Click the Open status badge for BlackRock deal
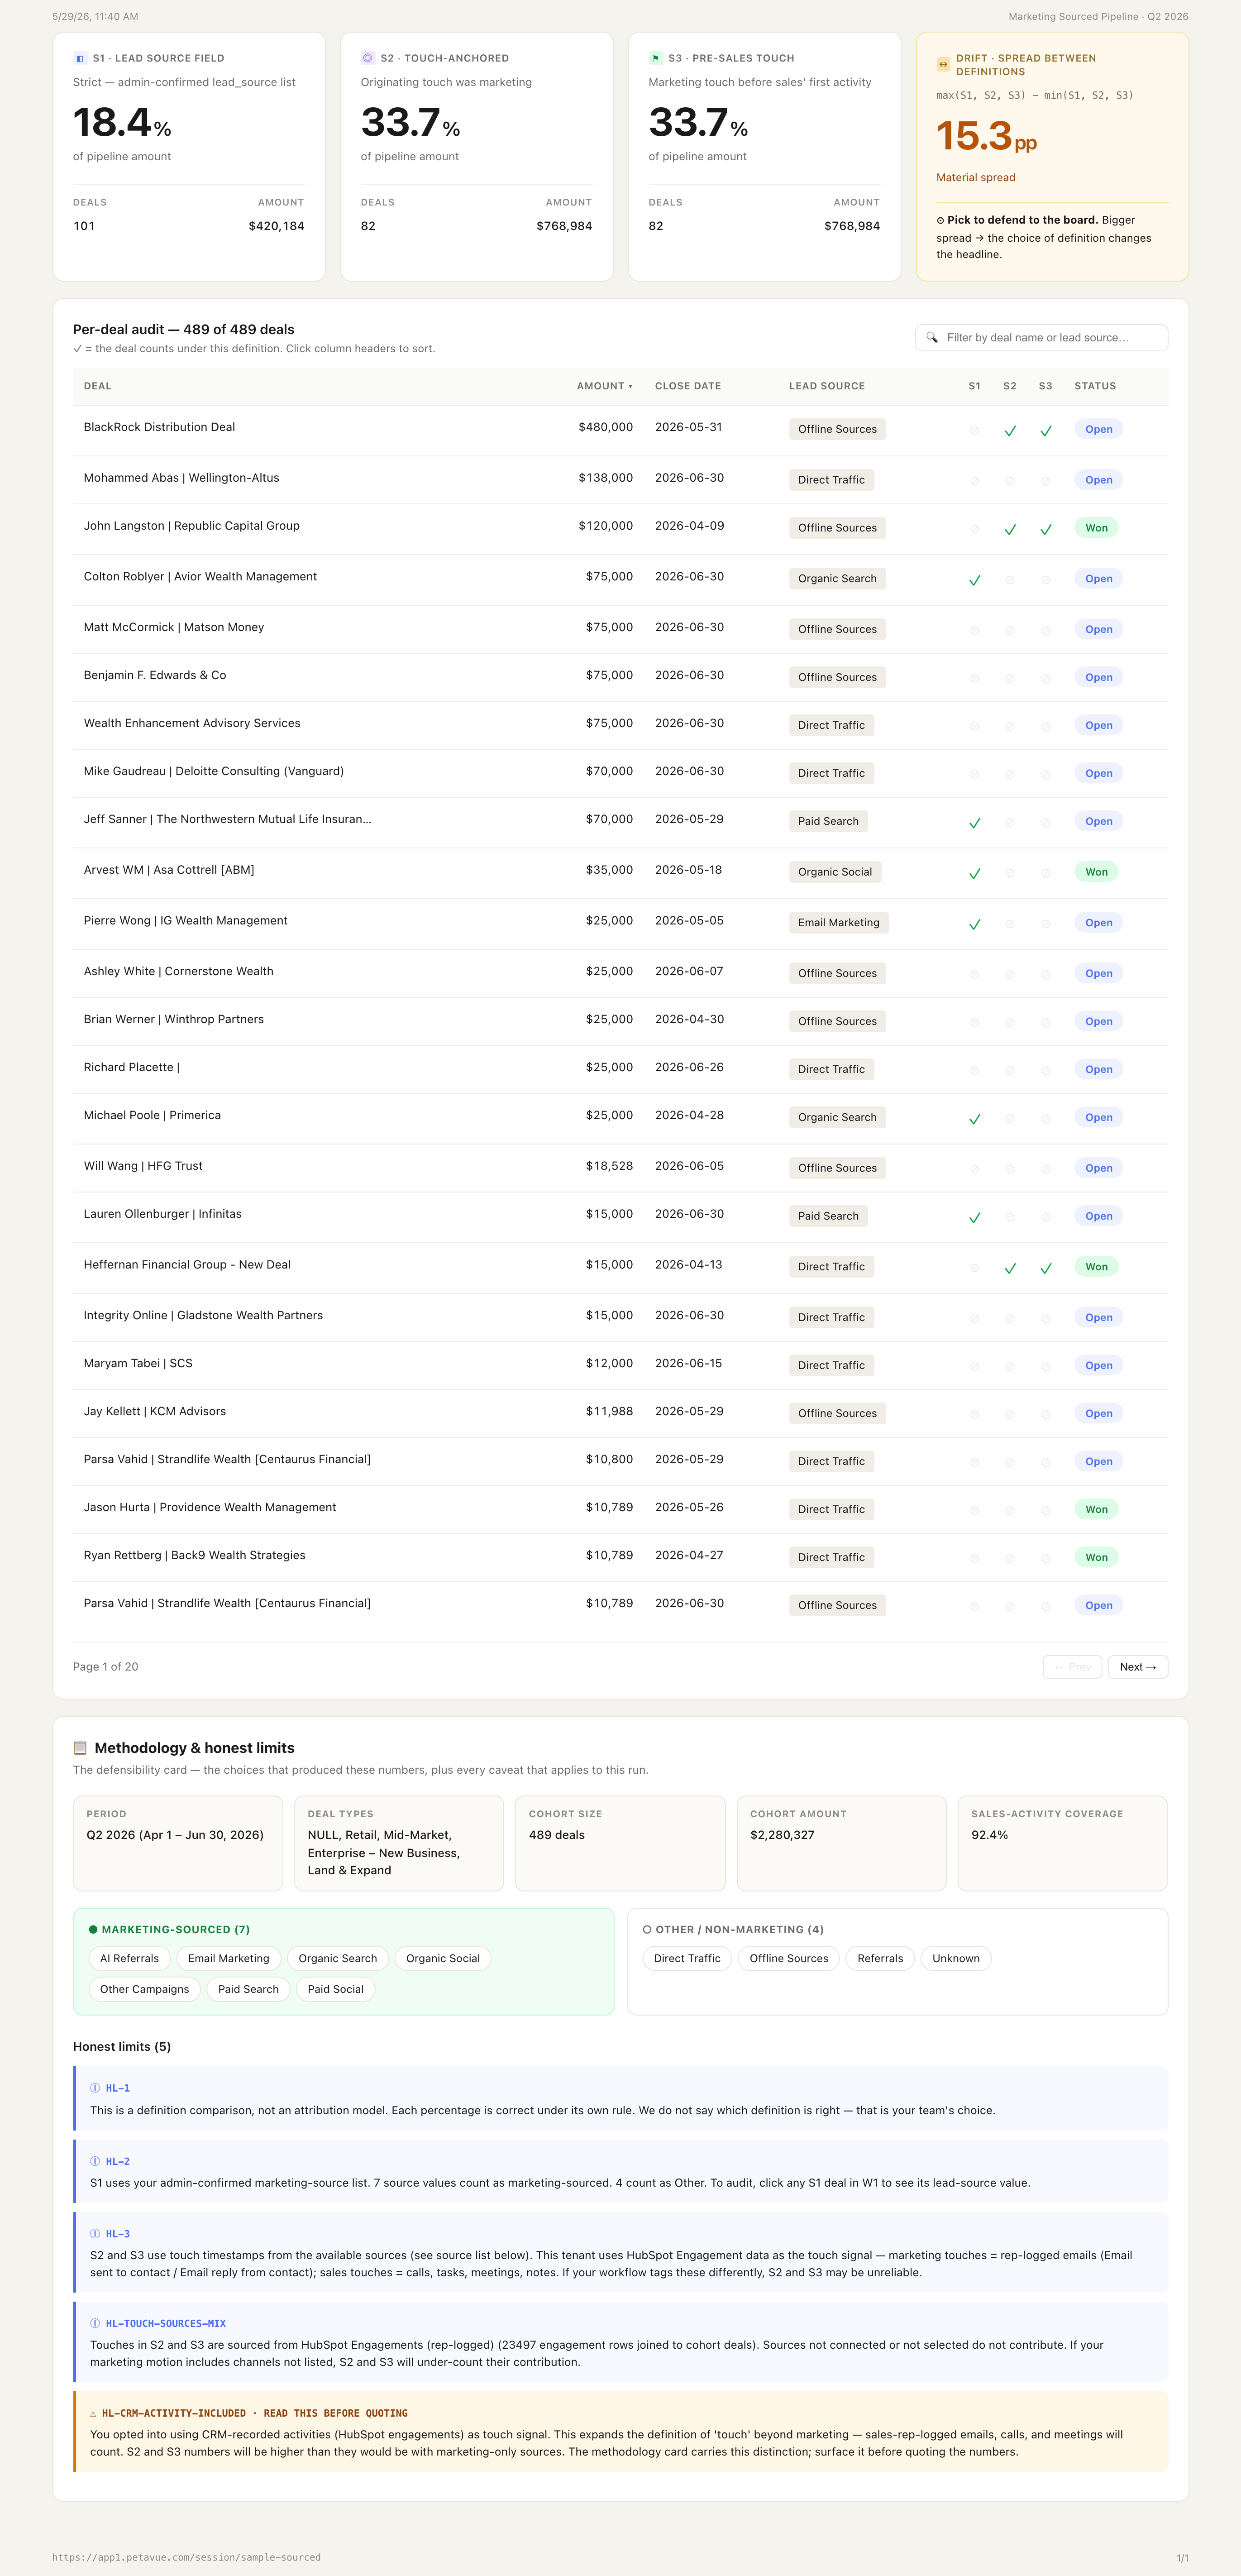The image size is (1241, 2576). point(1099,429)
